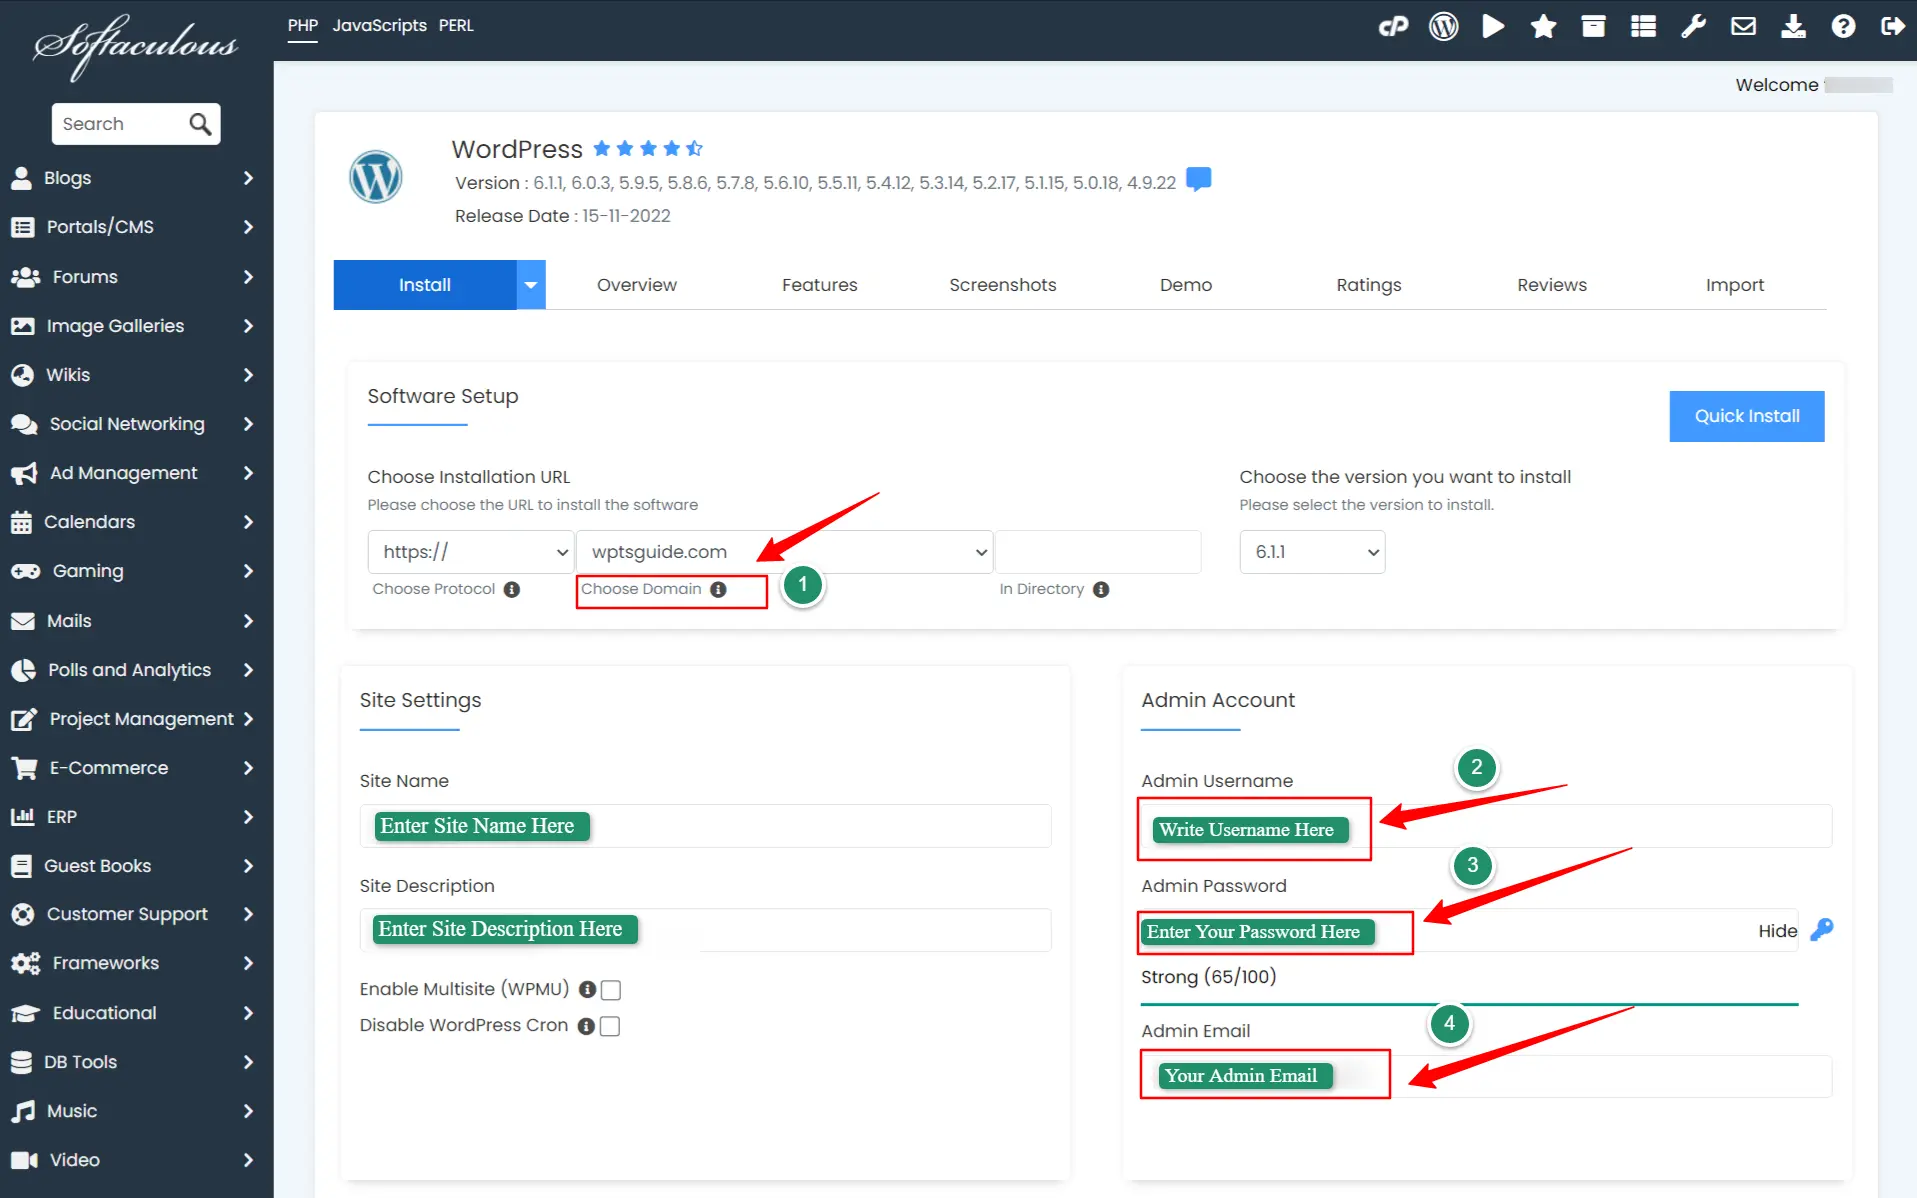Screen dimensions: 1917x1198
Task: Select PHP scripts link
Action: pos(302,26)
